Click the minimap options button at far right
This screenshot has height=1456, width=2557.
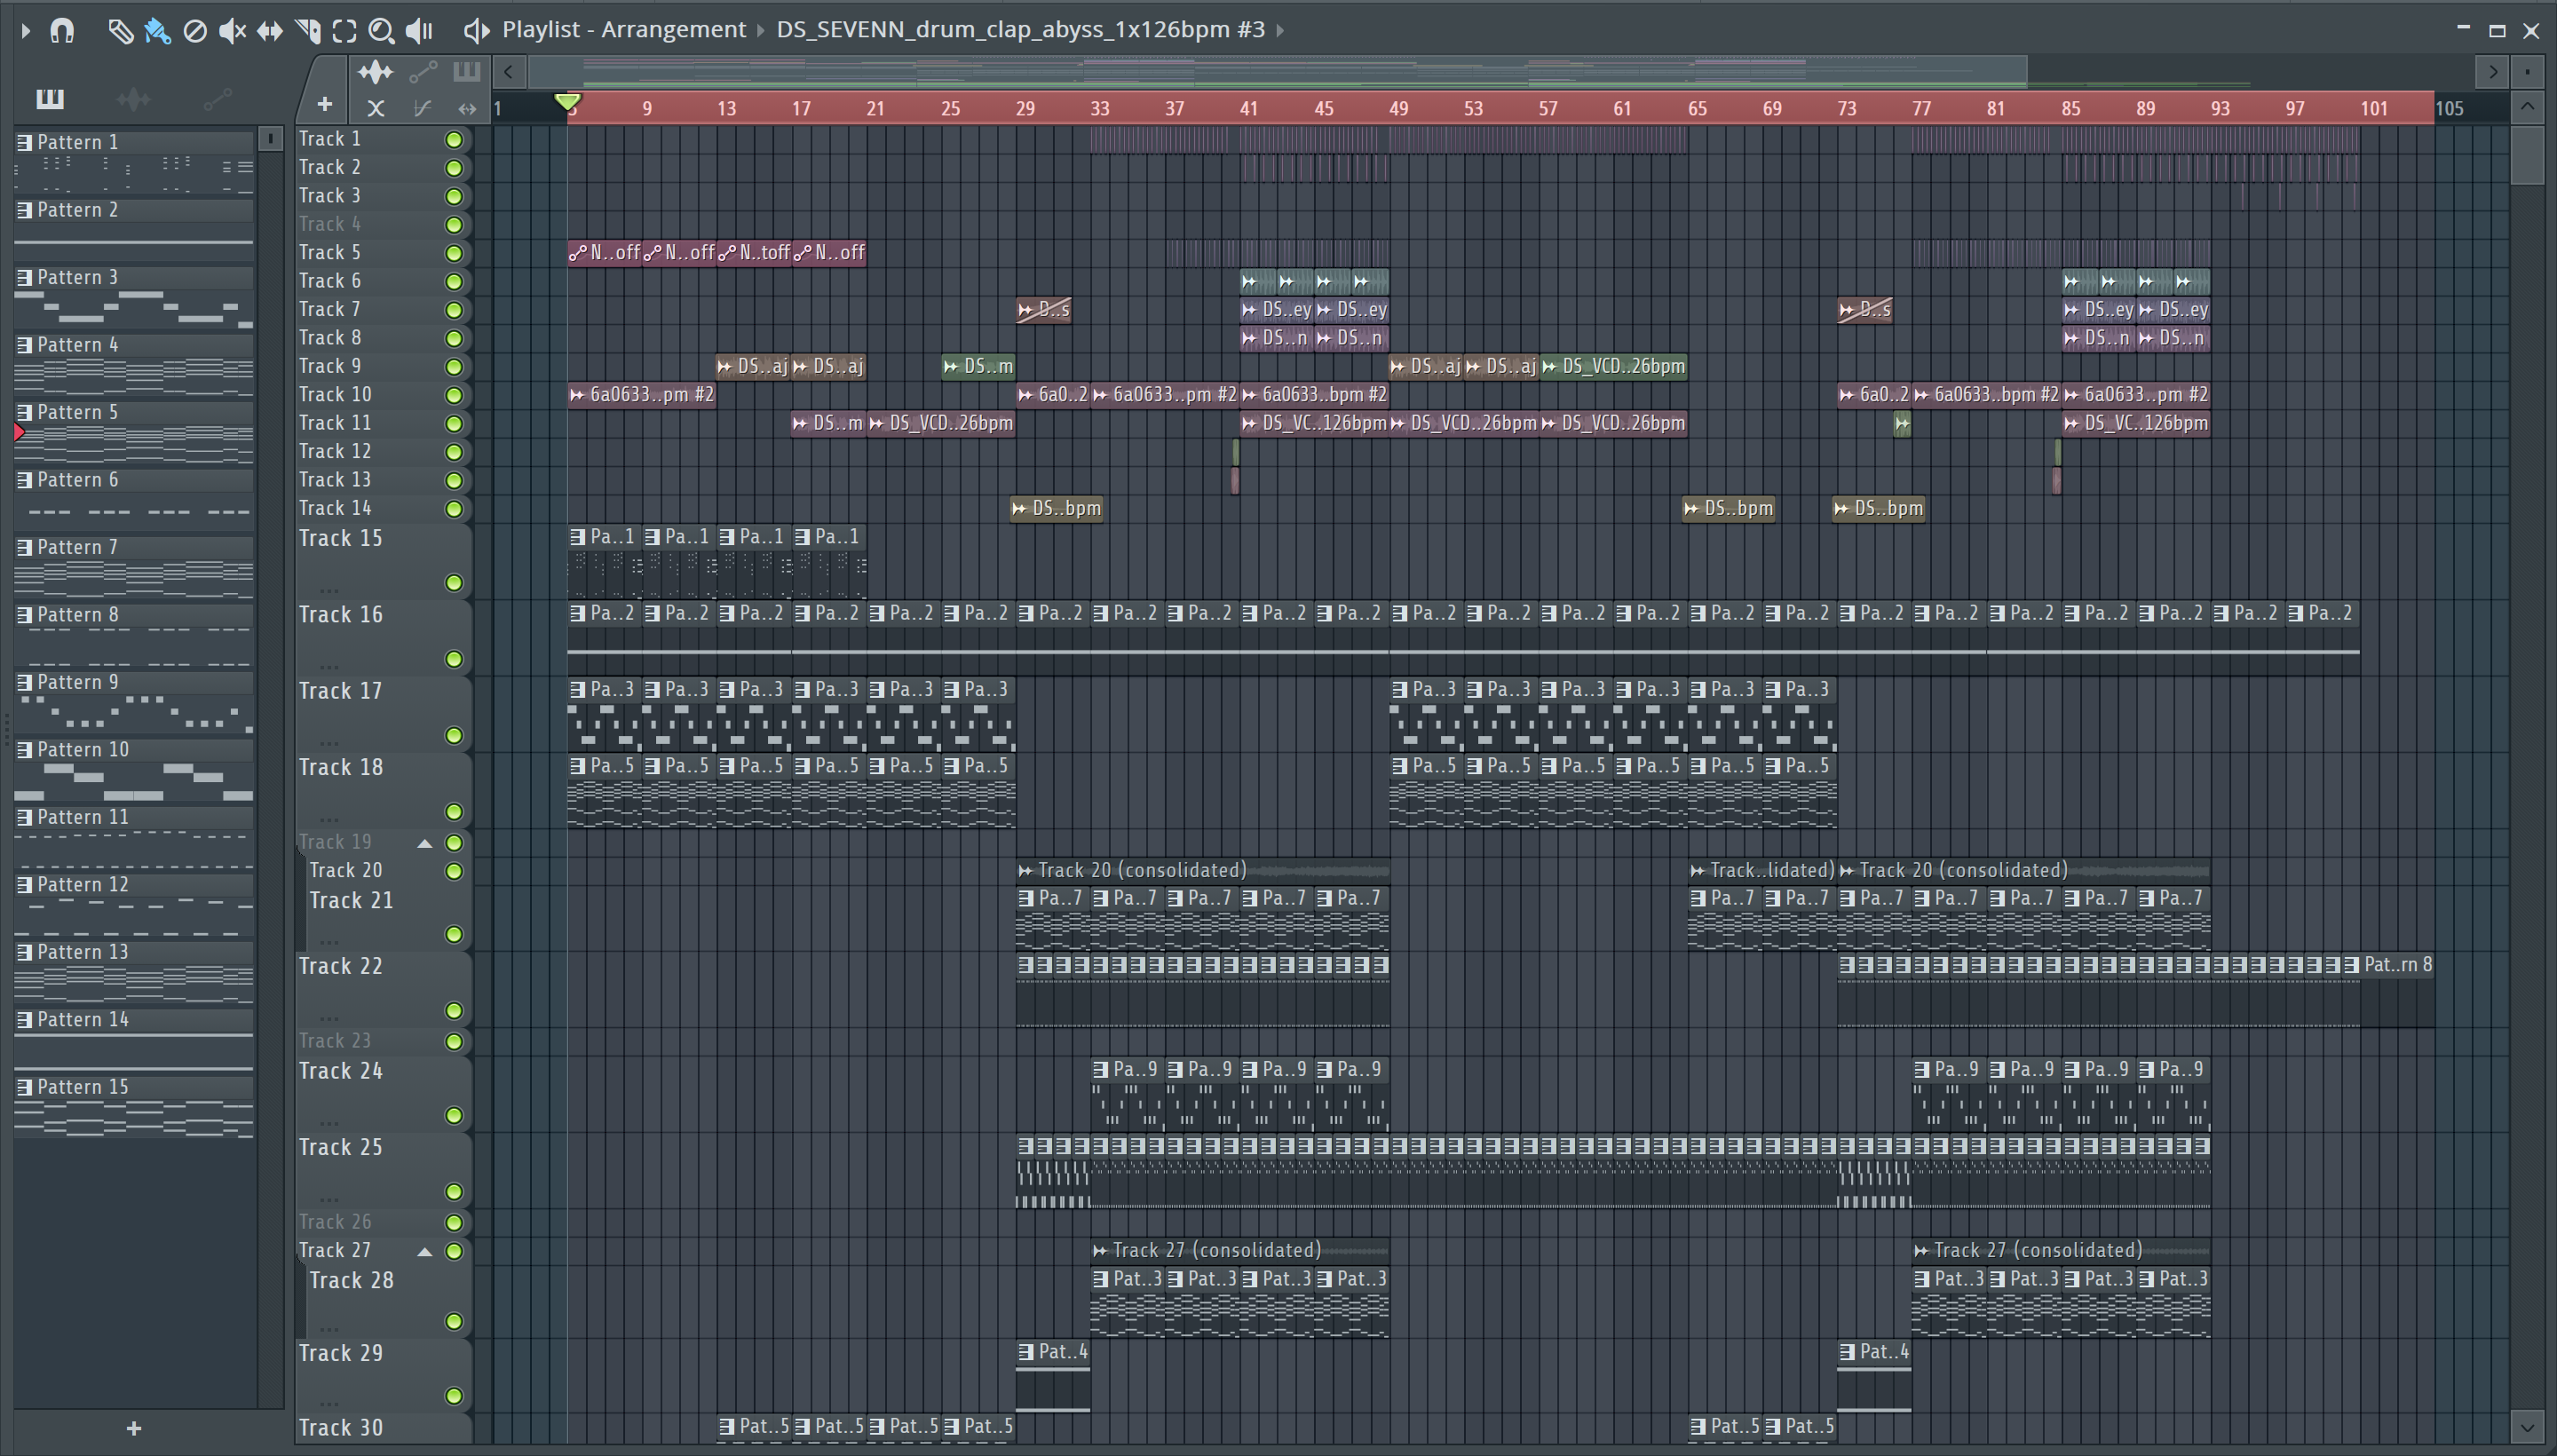click(x=2527, y=72)
